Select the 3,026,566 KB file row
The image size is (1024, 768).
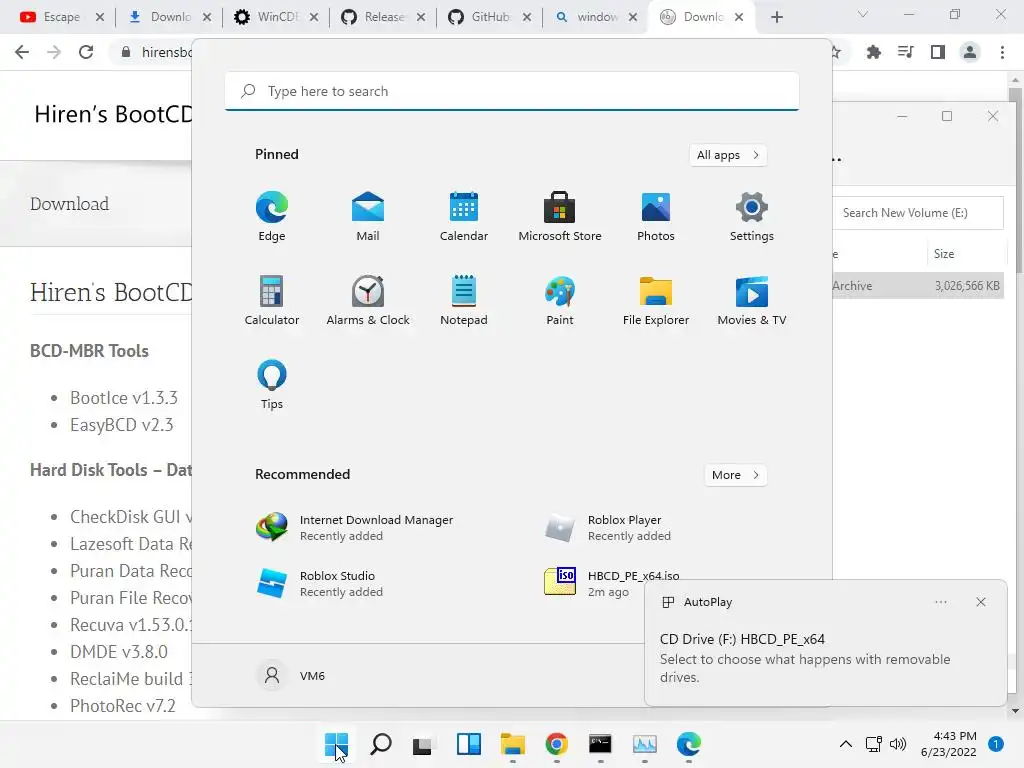point(918,285)
